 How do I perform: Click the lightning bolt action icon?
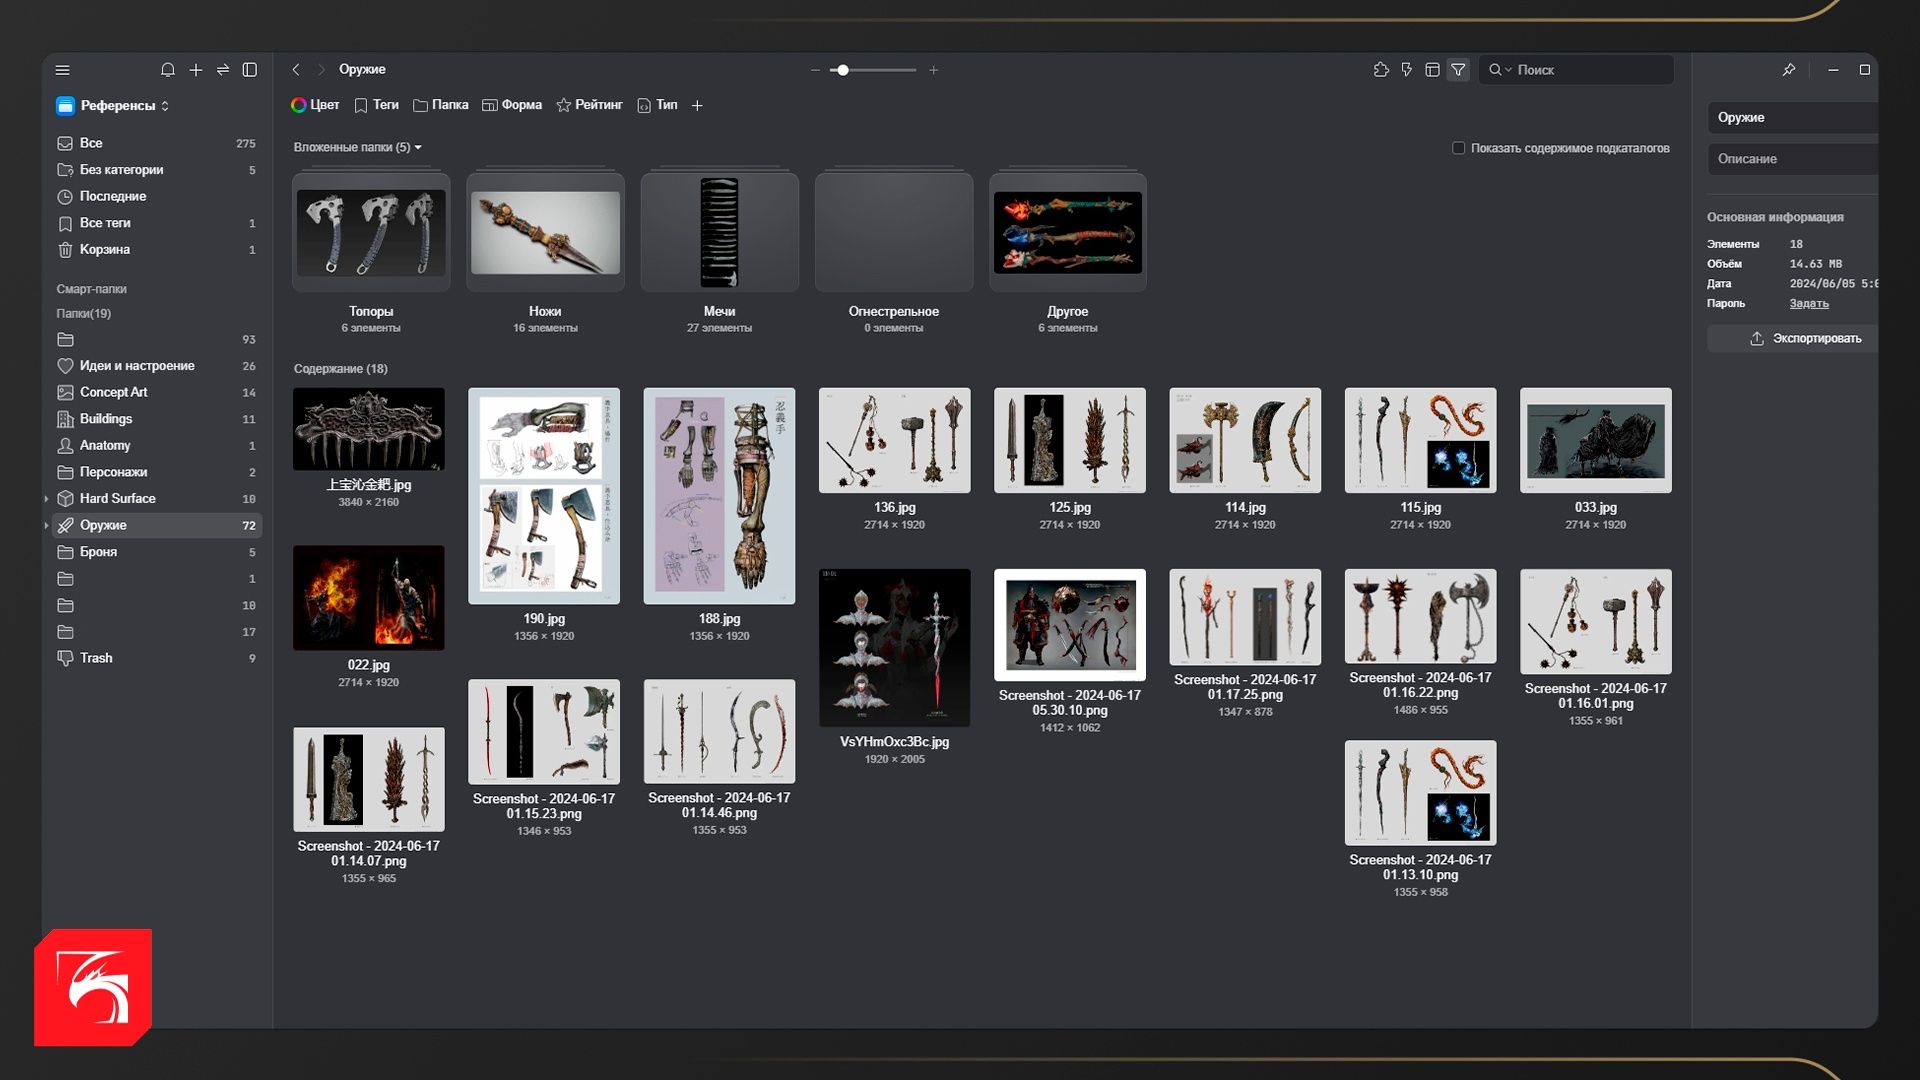point(1407,70)
